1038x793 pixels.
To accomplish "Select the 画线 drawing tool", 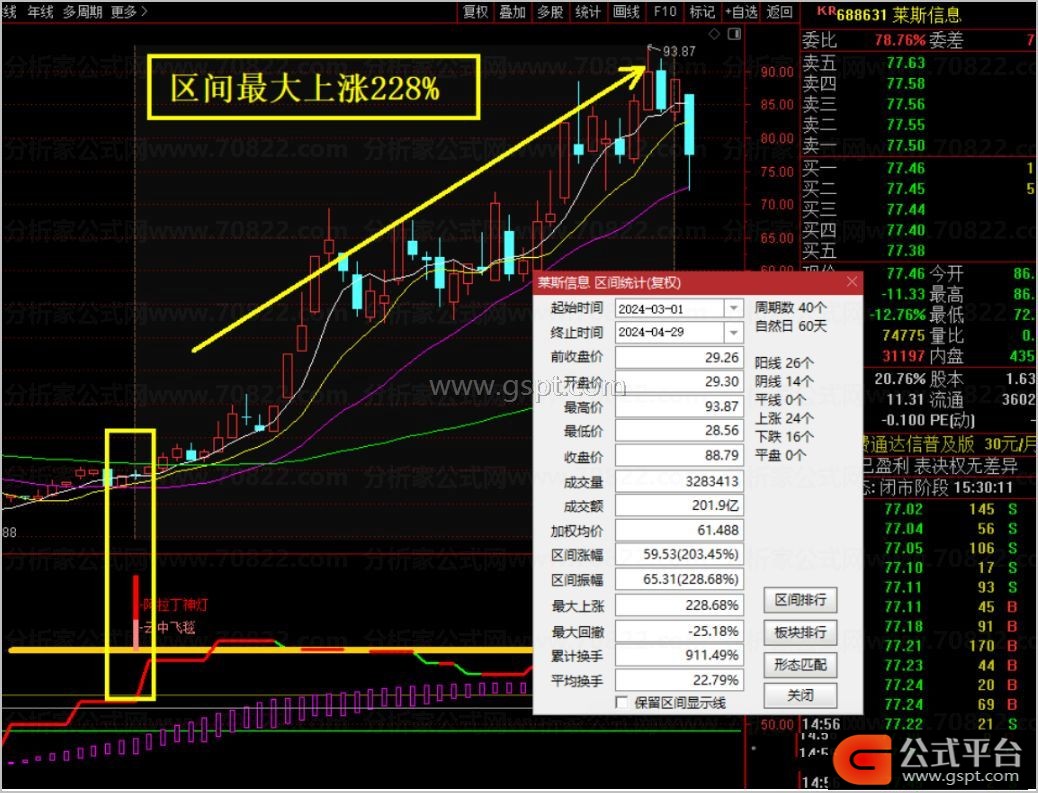I will [626, 12].
